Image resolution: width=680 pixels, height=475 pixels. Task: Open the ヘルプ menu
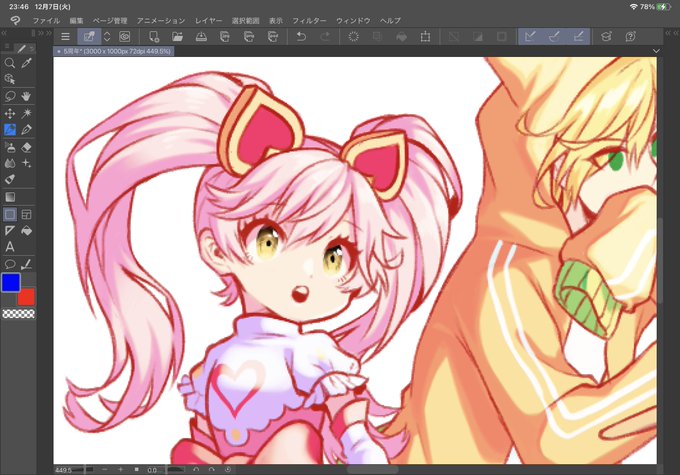(390, 20)
